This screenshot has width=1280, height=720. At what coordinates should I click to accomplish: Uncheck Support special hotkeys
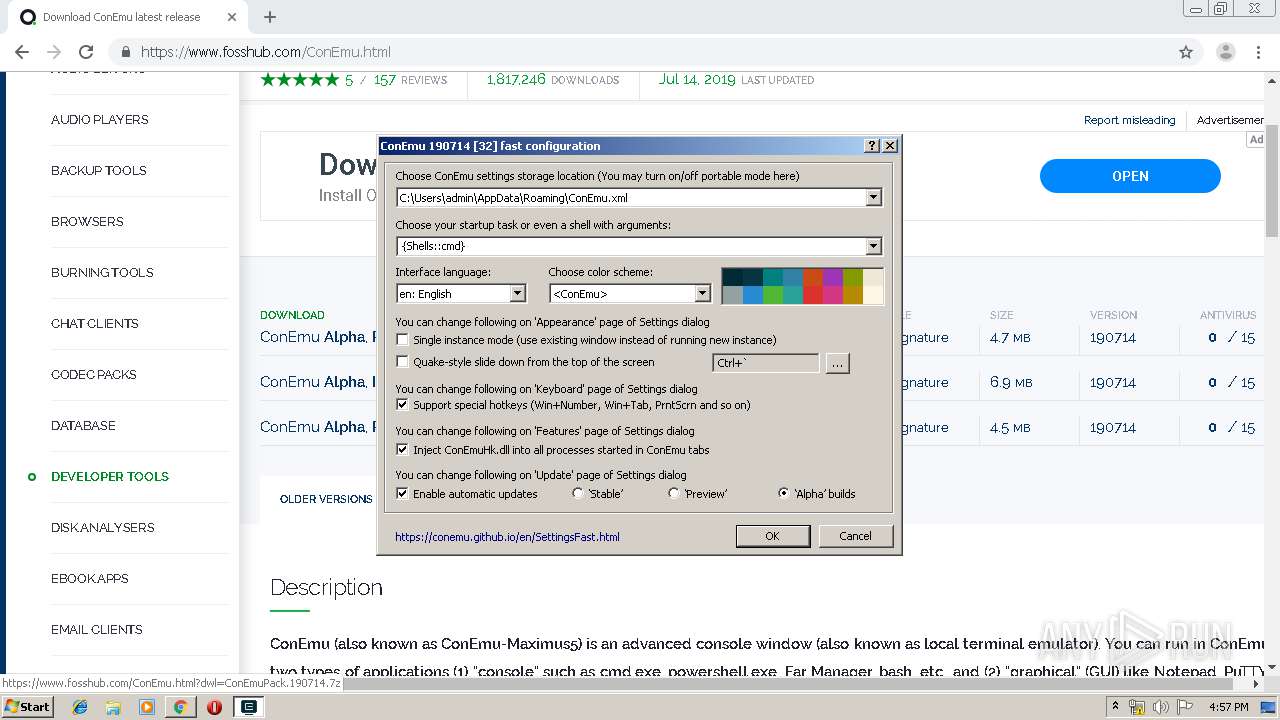(x=403, y=405)
